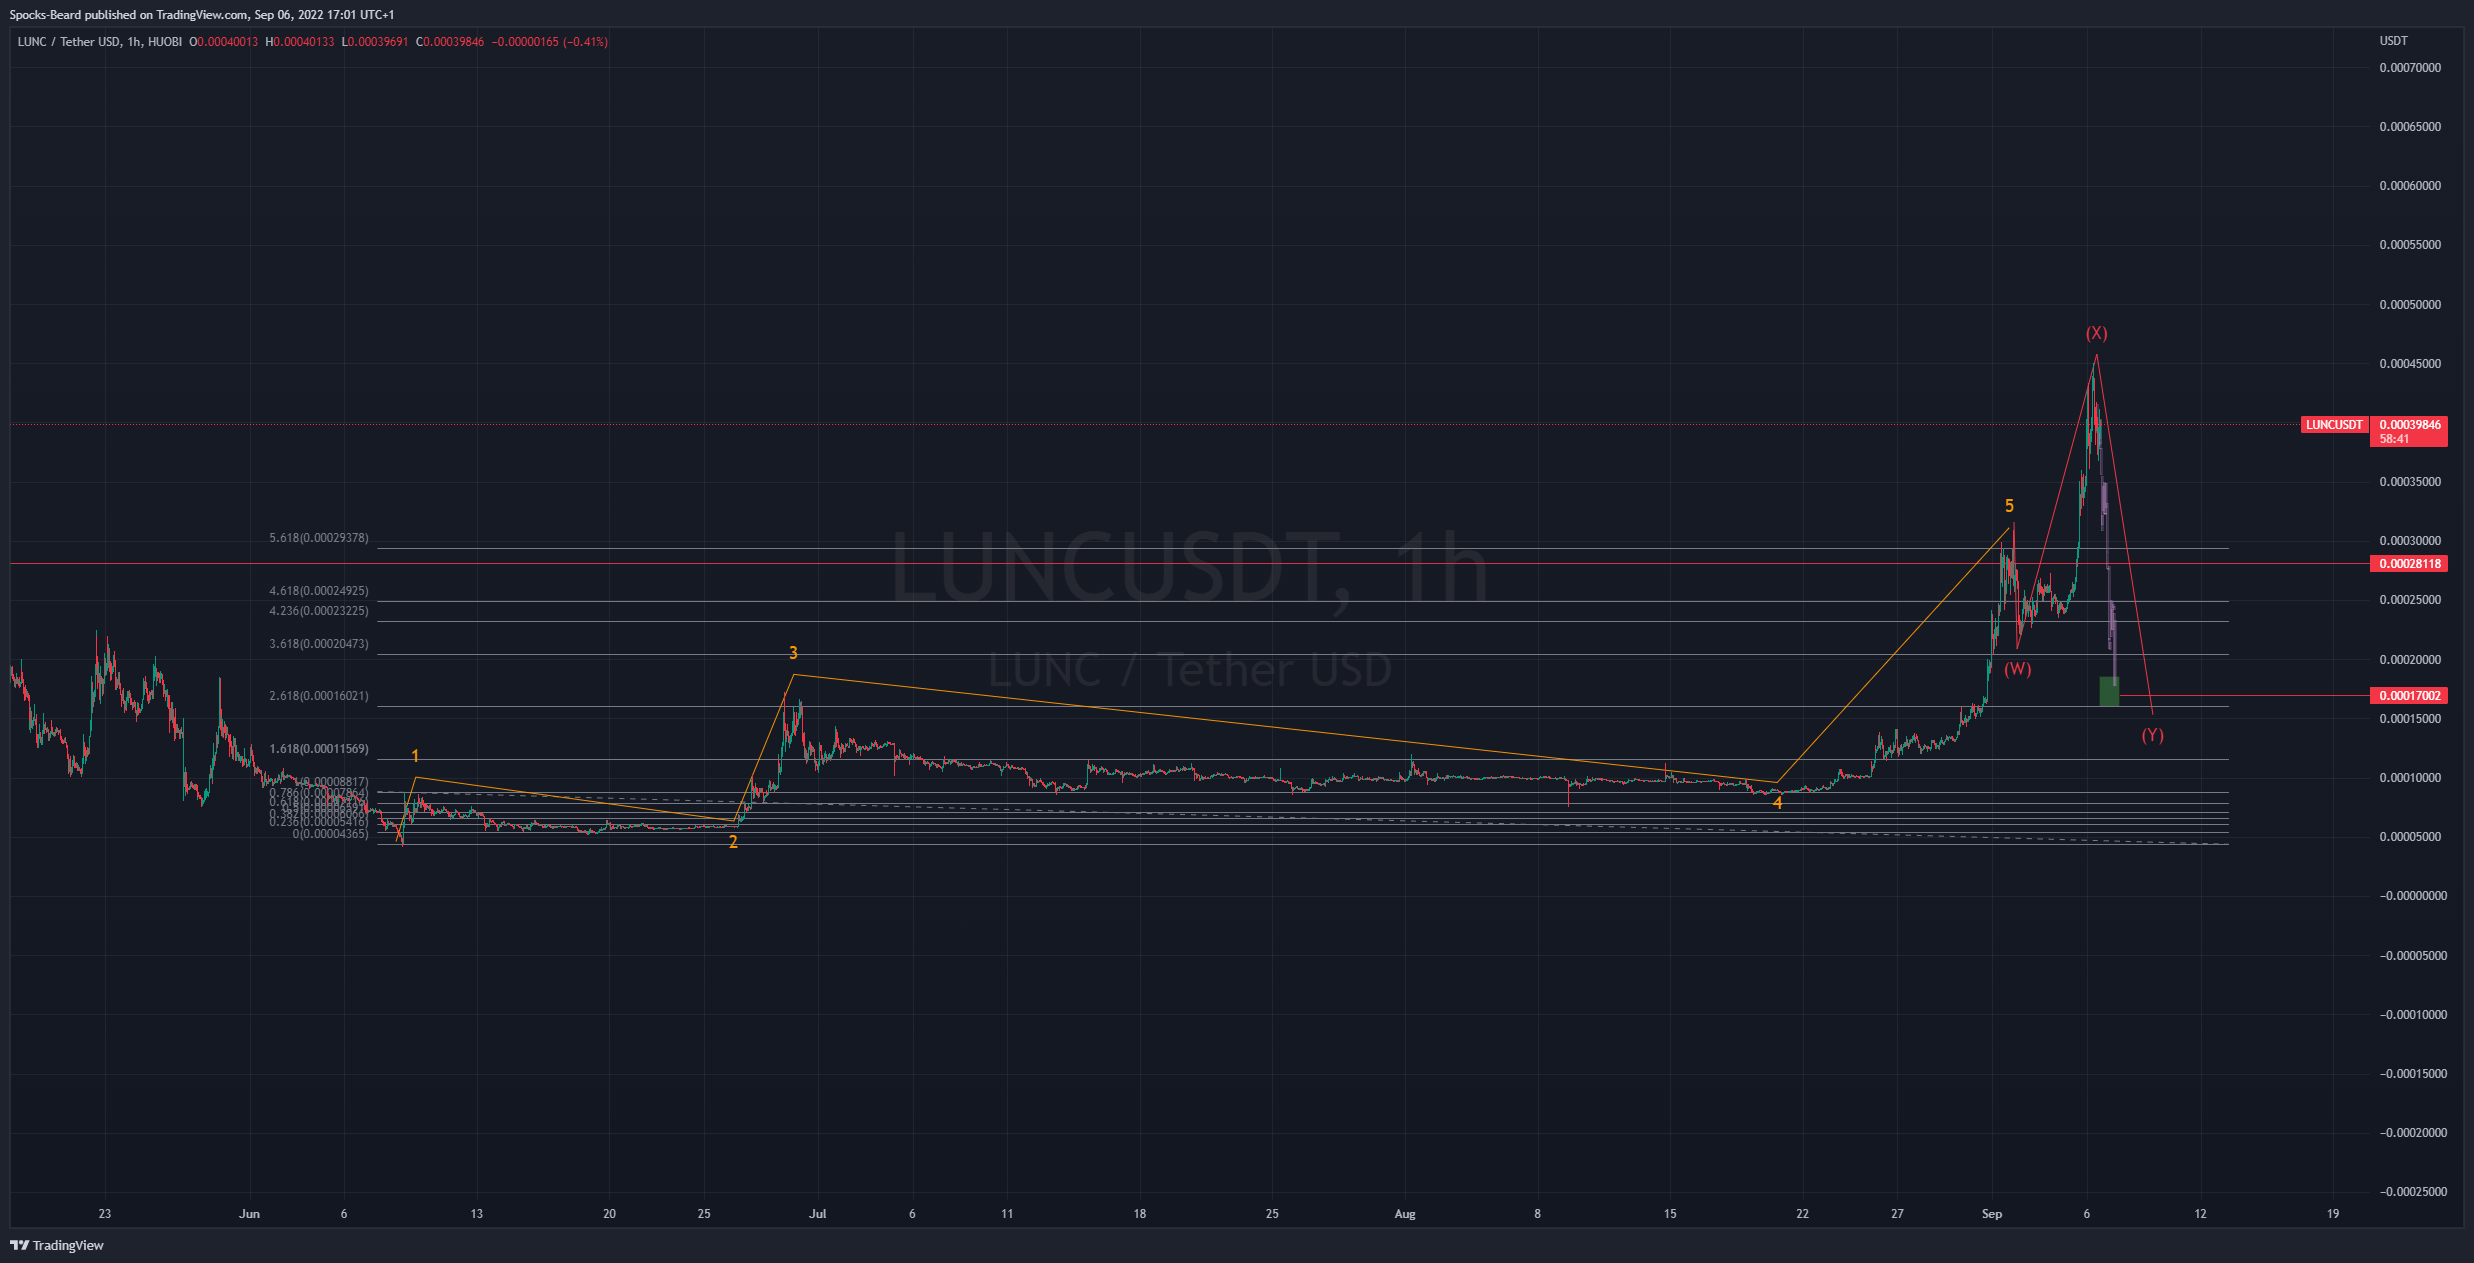2474x1263 pixels.
Task: Select the (X) correction wave label
Action: pos(2096,333)
